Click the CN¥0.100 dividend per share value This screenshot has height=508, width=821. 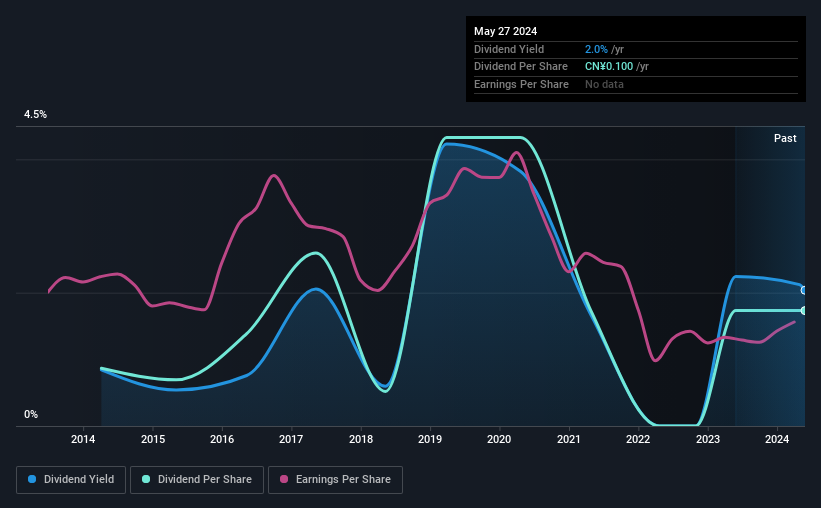click(x=609, y=67)
